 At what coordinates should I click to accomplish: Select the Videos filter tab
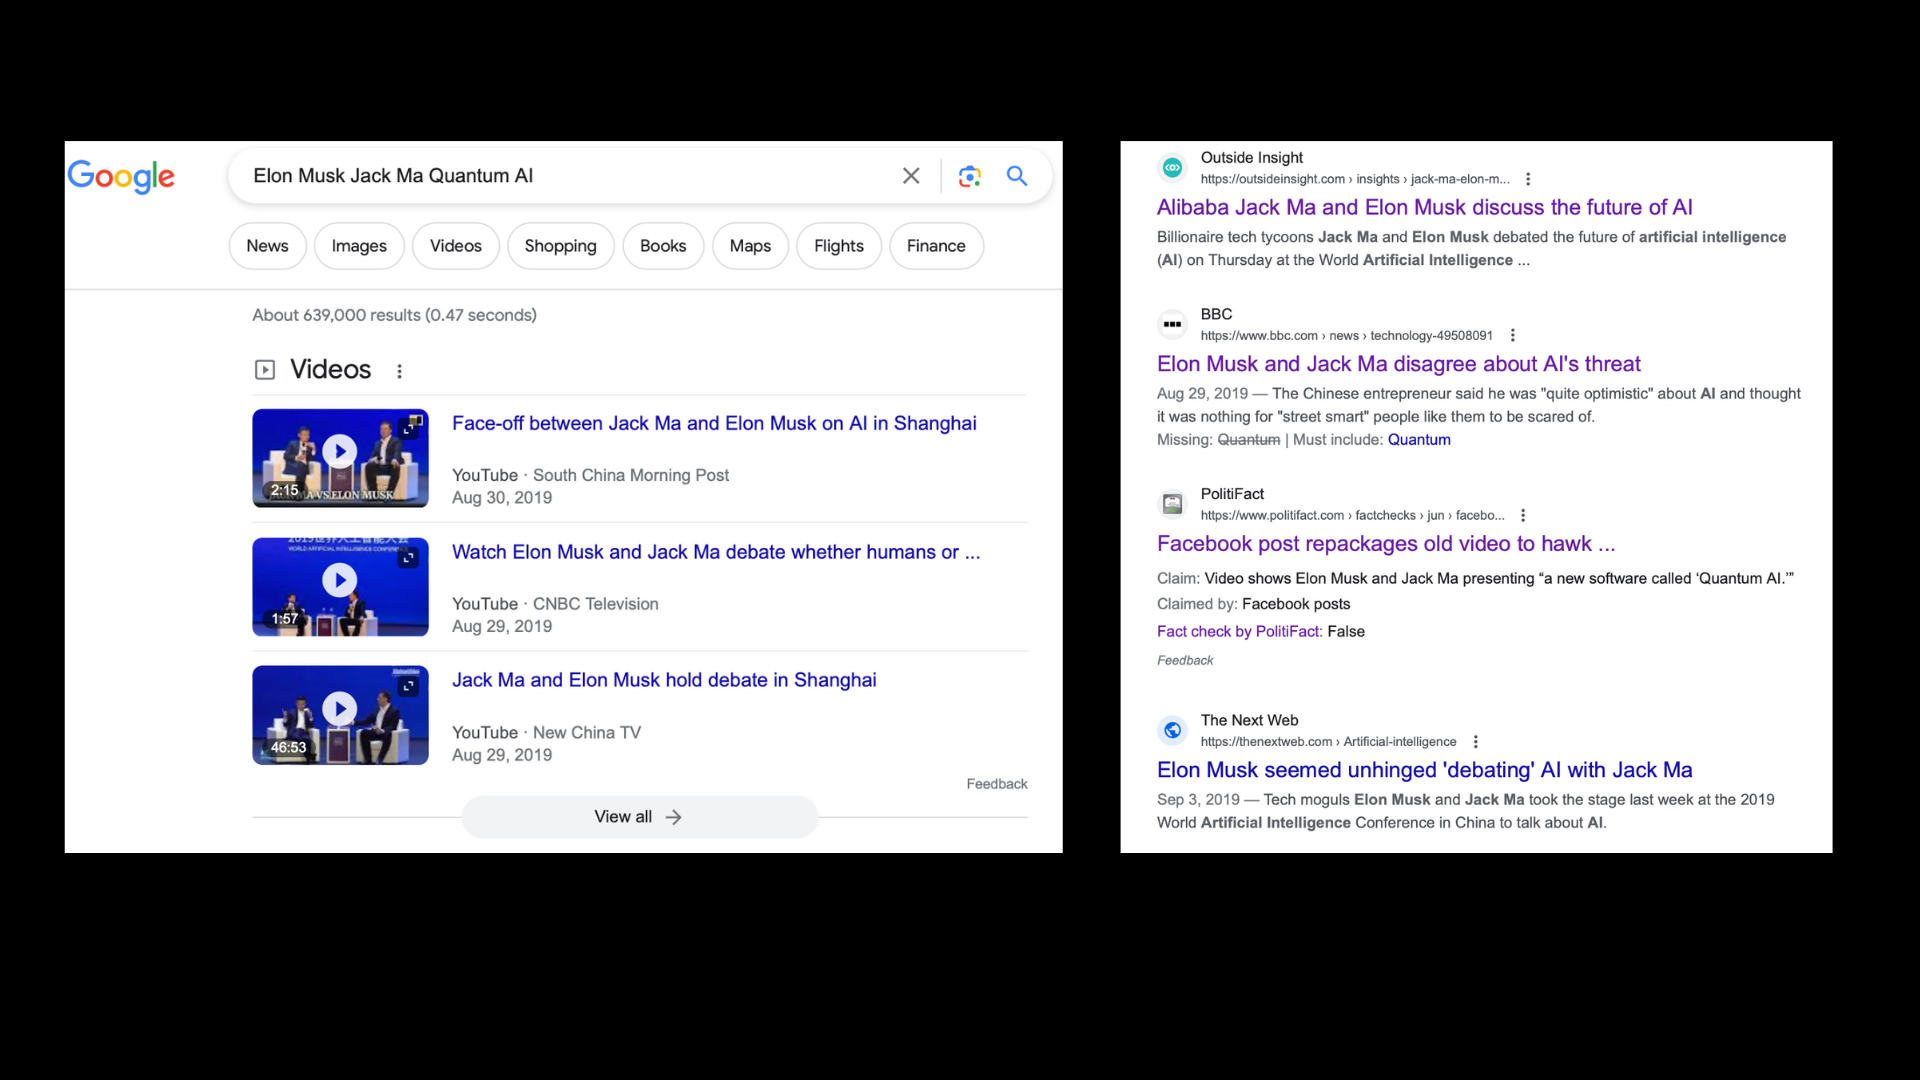pos(456,246)
